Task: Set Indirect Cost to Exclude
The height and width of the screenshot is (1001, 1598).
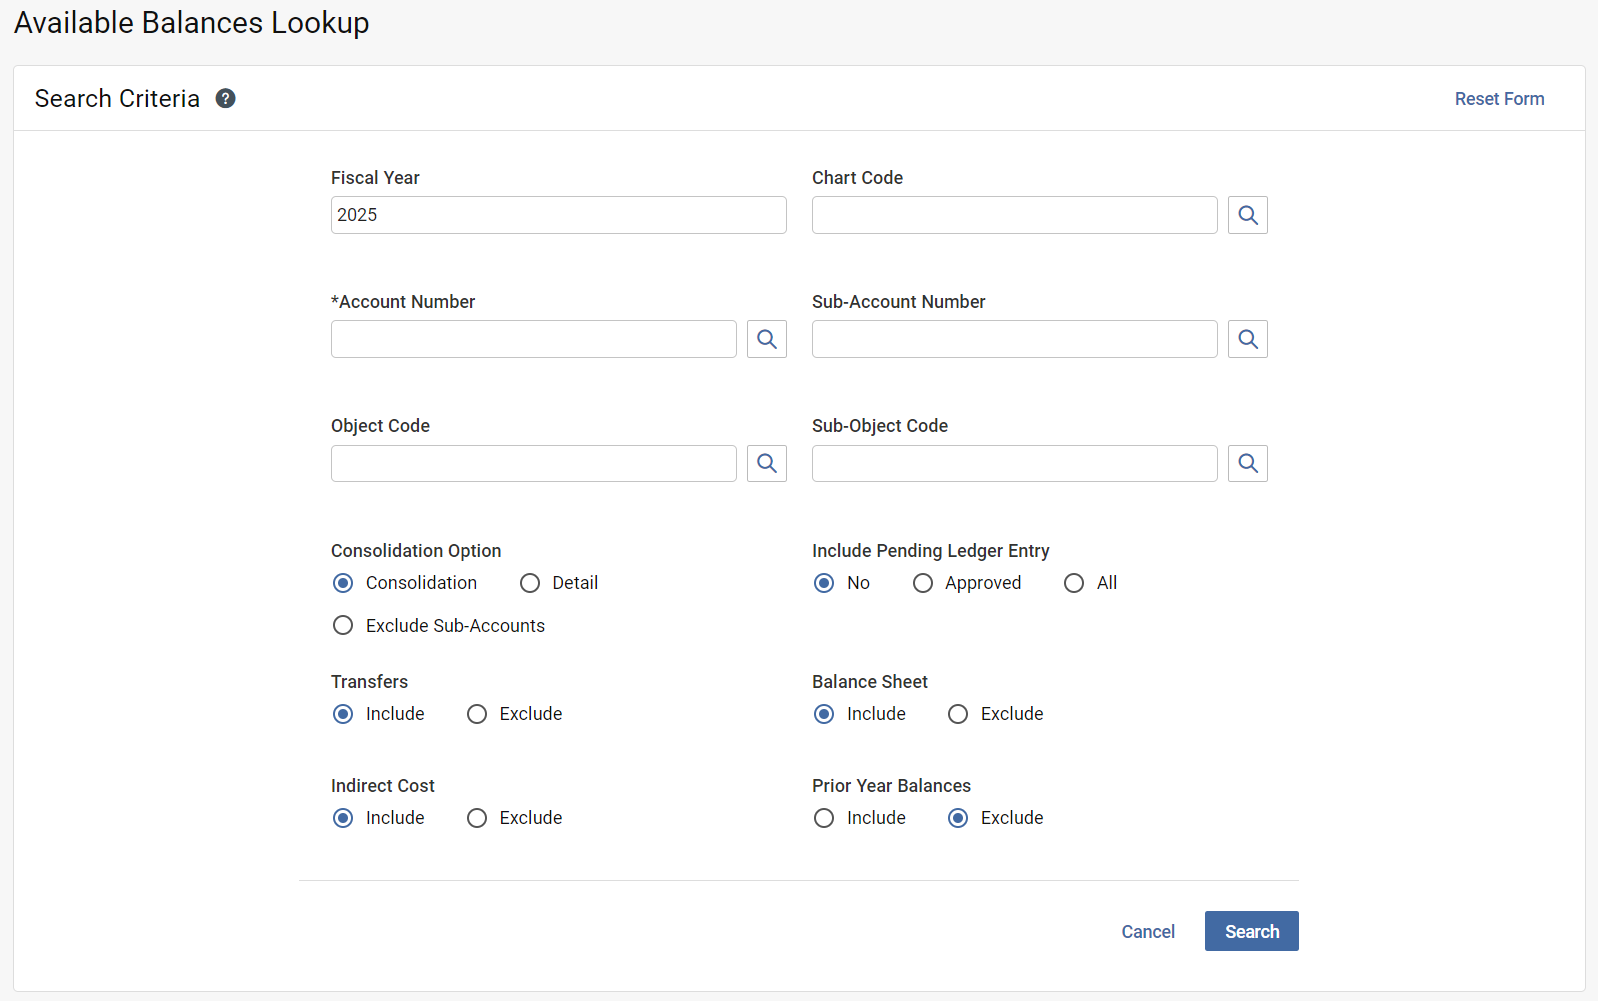Action: (477, 818)
